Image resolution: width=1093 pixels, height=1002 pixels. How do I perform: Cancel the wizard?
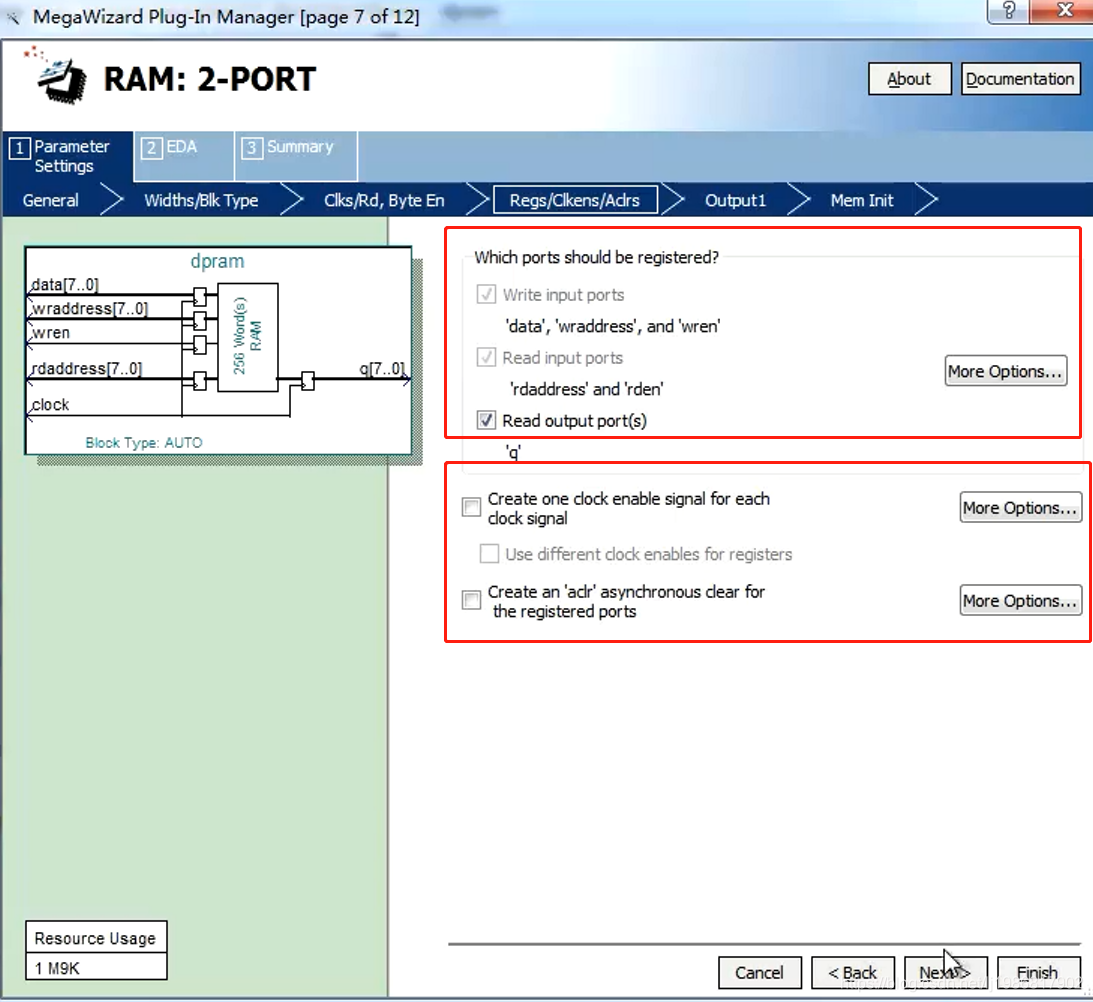click(760, 973)
